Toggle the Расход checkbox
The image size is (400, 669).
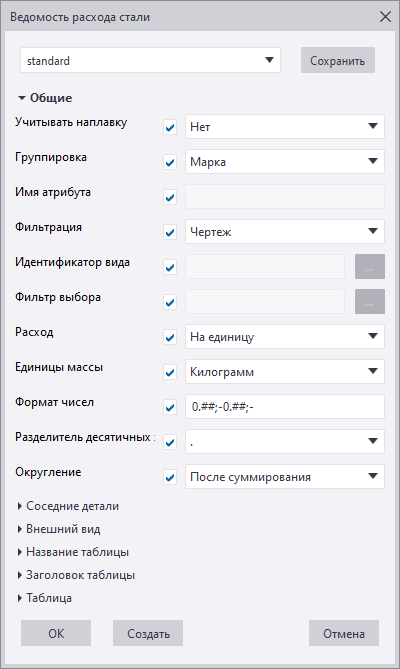[x=170, y=337]
